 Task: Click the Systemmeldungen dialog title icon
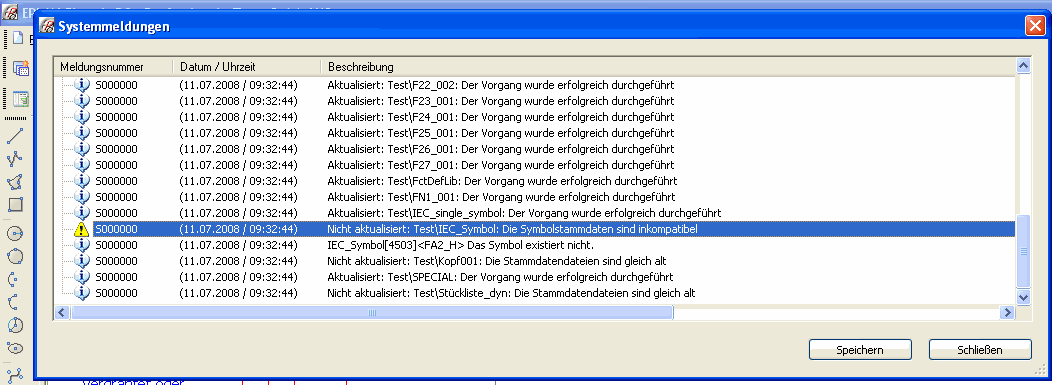click(x=47, y=26)
